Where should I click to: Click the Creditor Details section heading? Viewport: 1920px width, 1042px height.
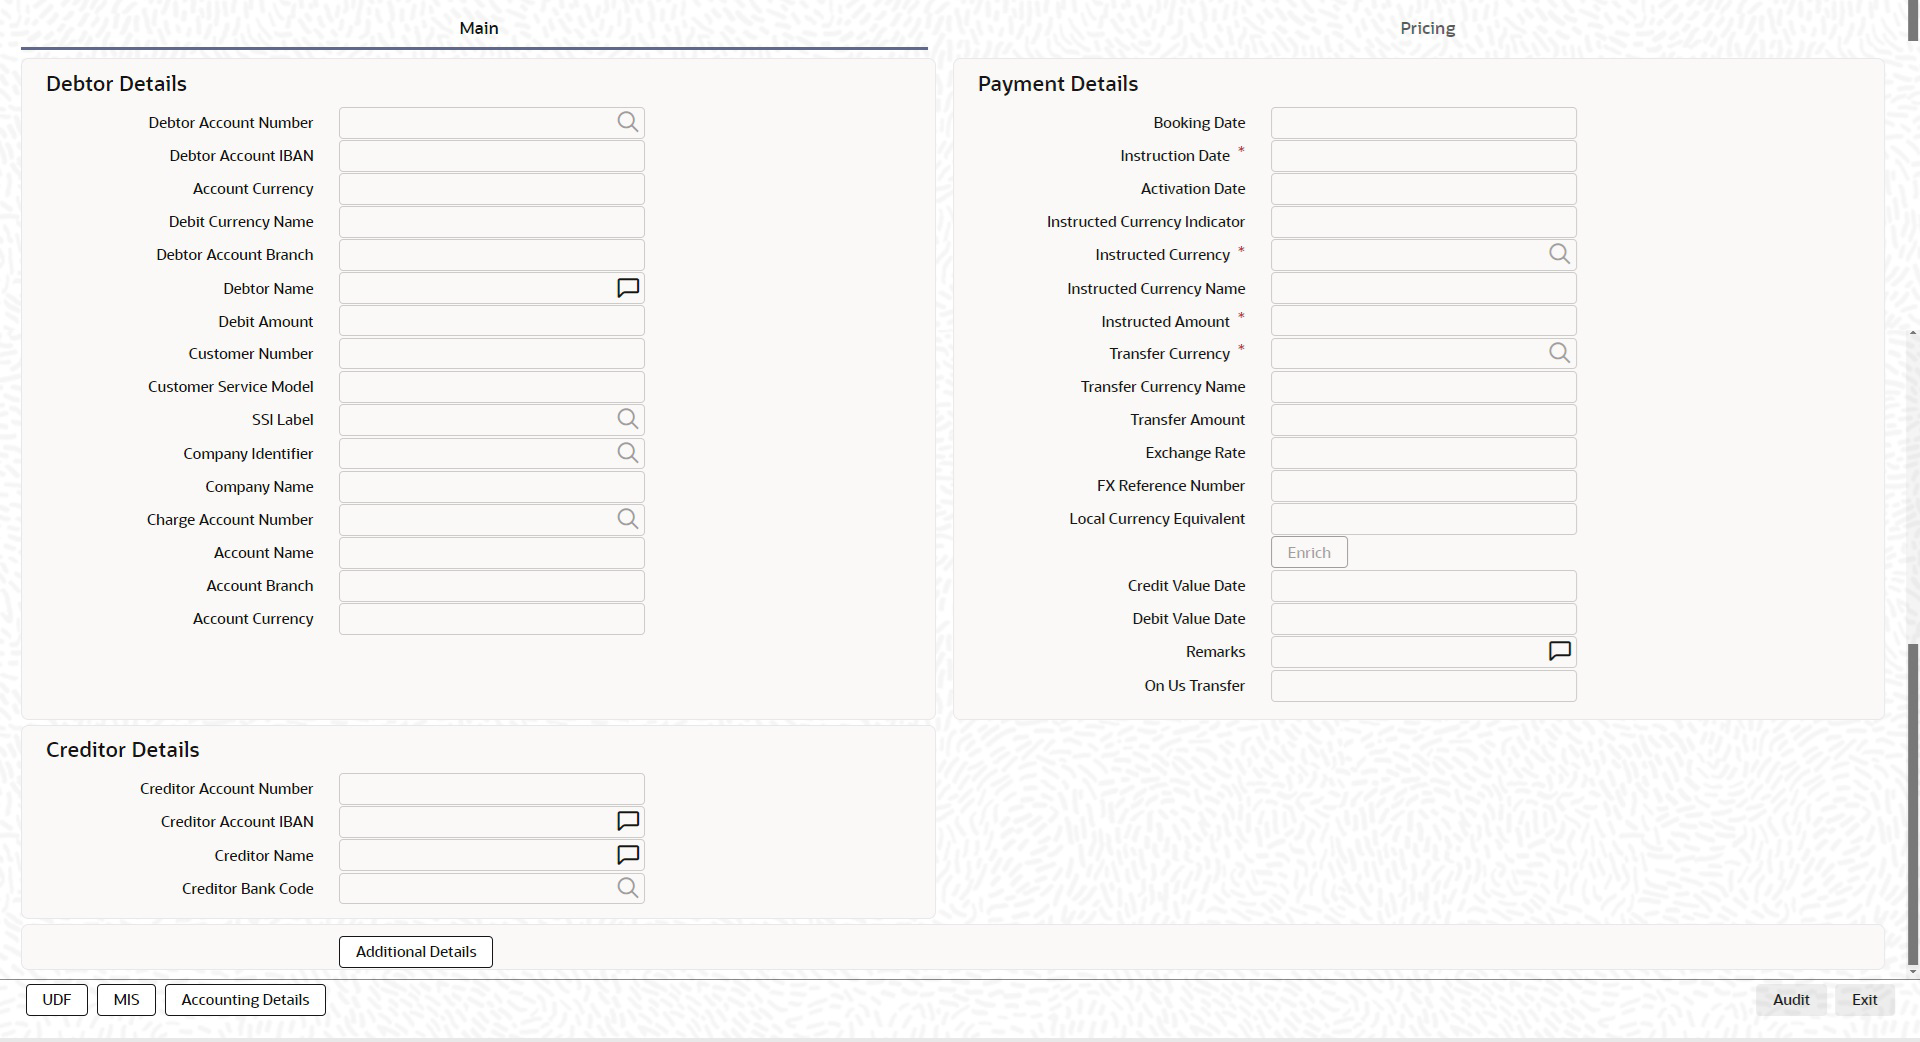pos(123,750)
